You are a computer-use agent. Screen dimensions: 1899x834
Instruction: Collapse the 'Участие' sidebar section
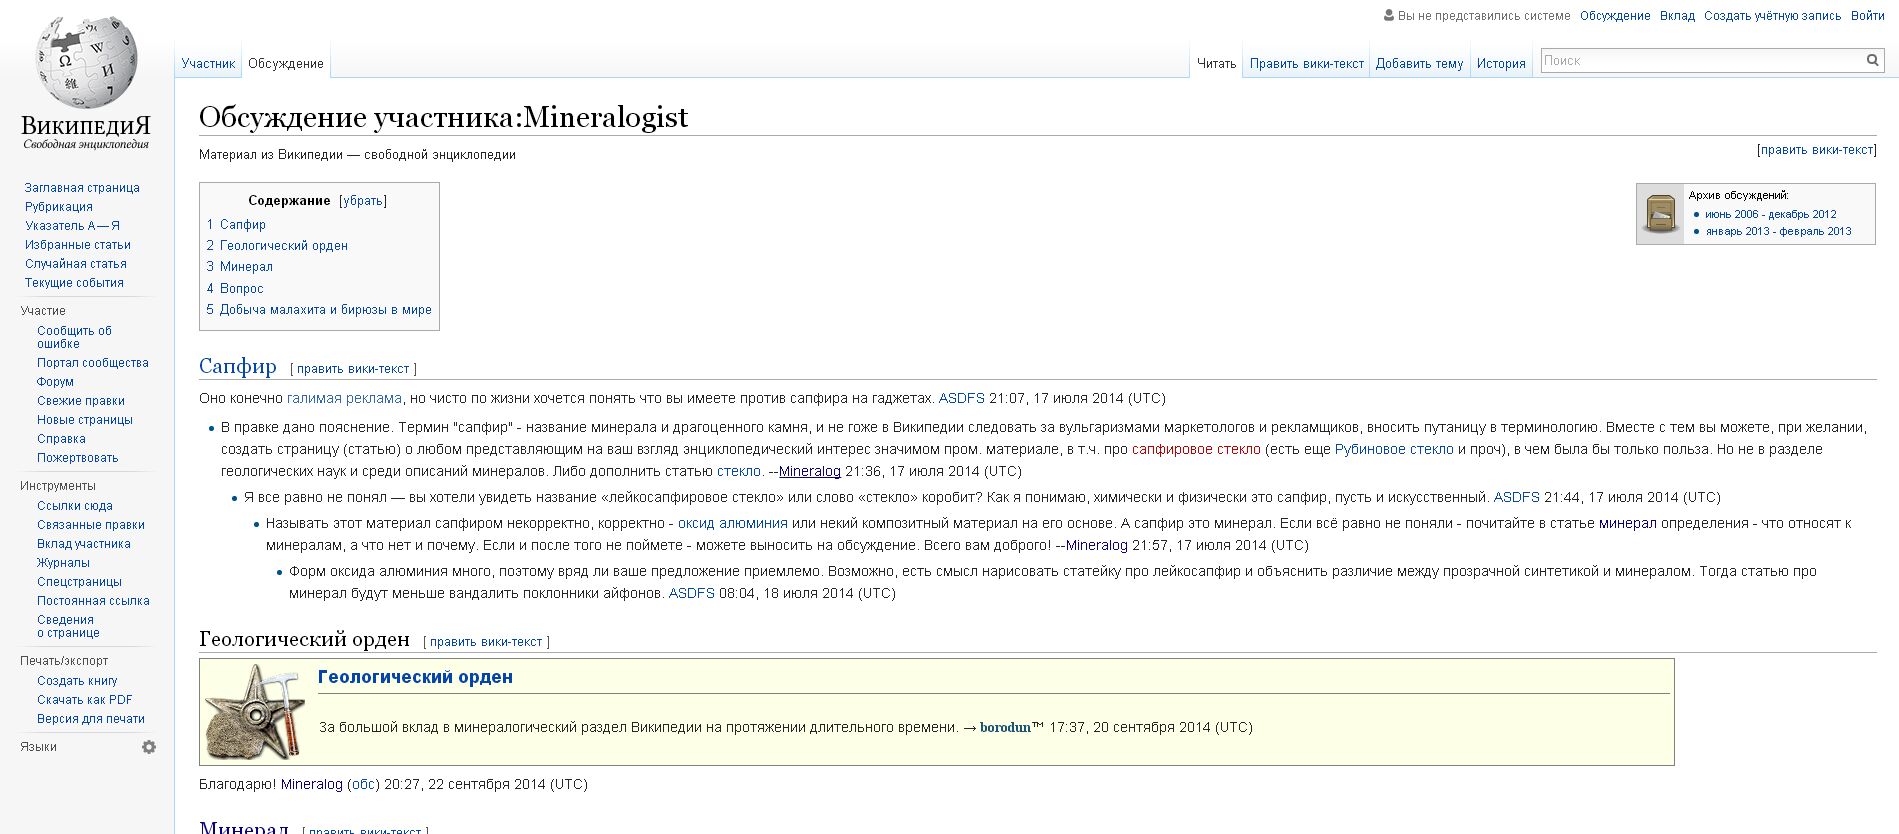[43, 311]
